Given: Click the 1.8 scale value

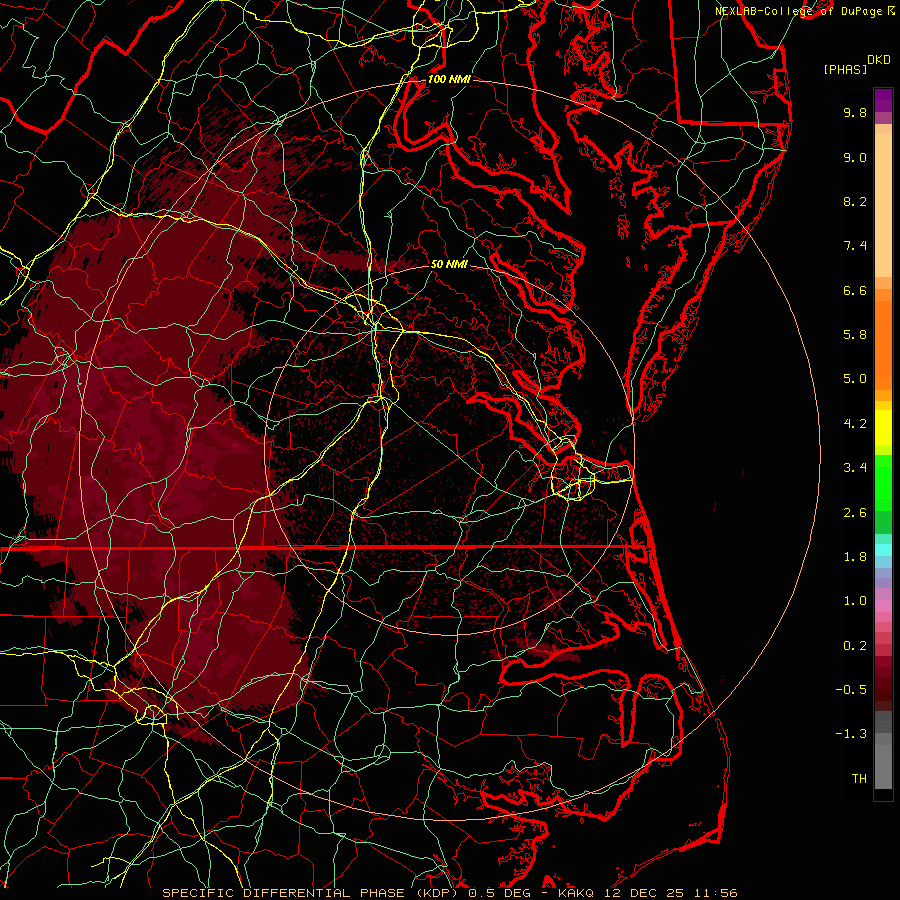Looking at the screenshot, I should tap(855, 557).
